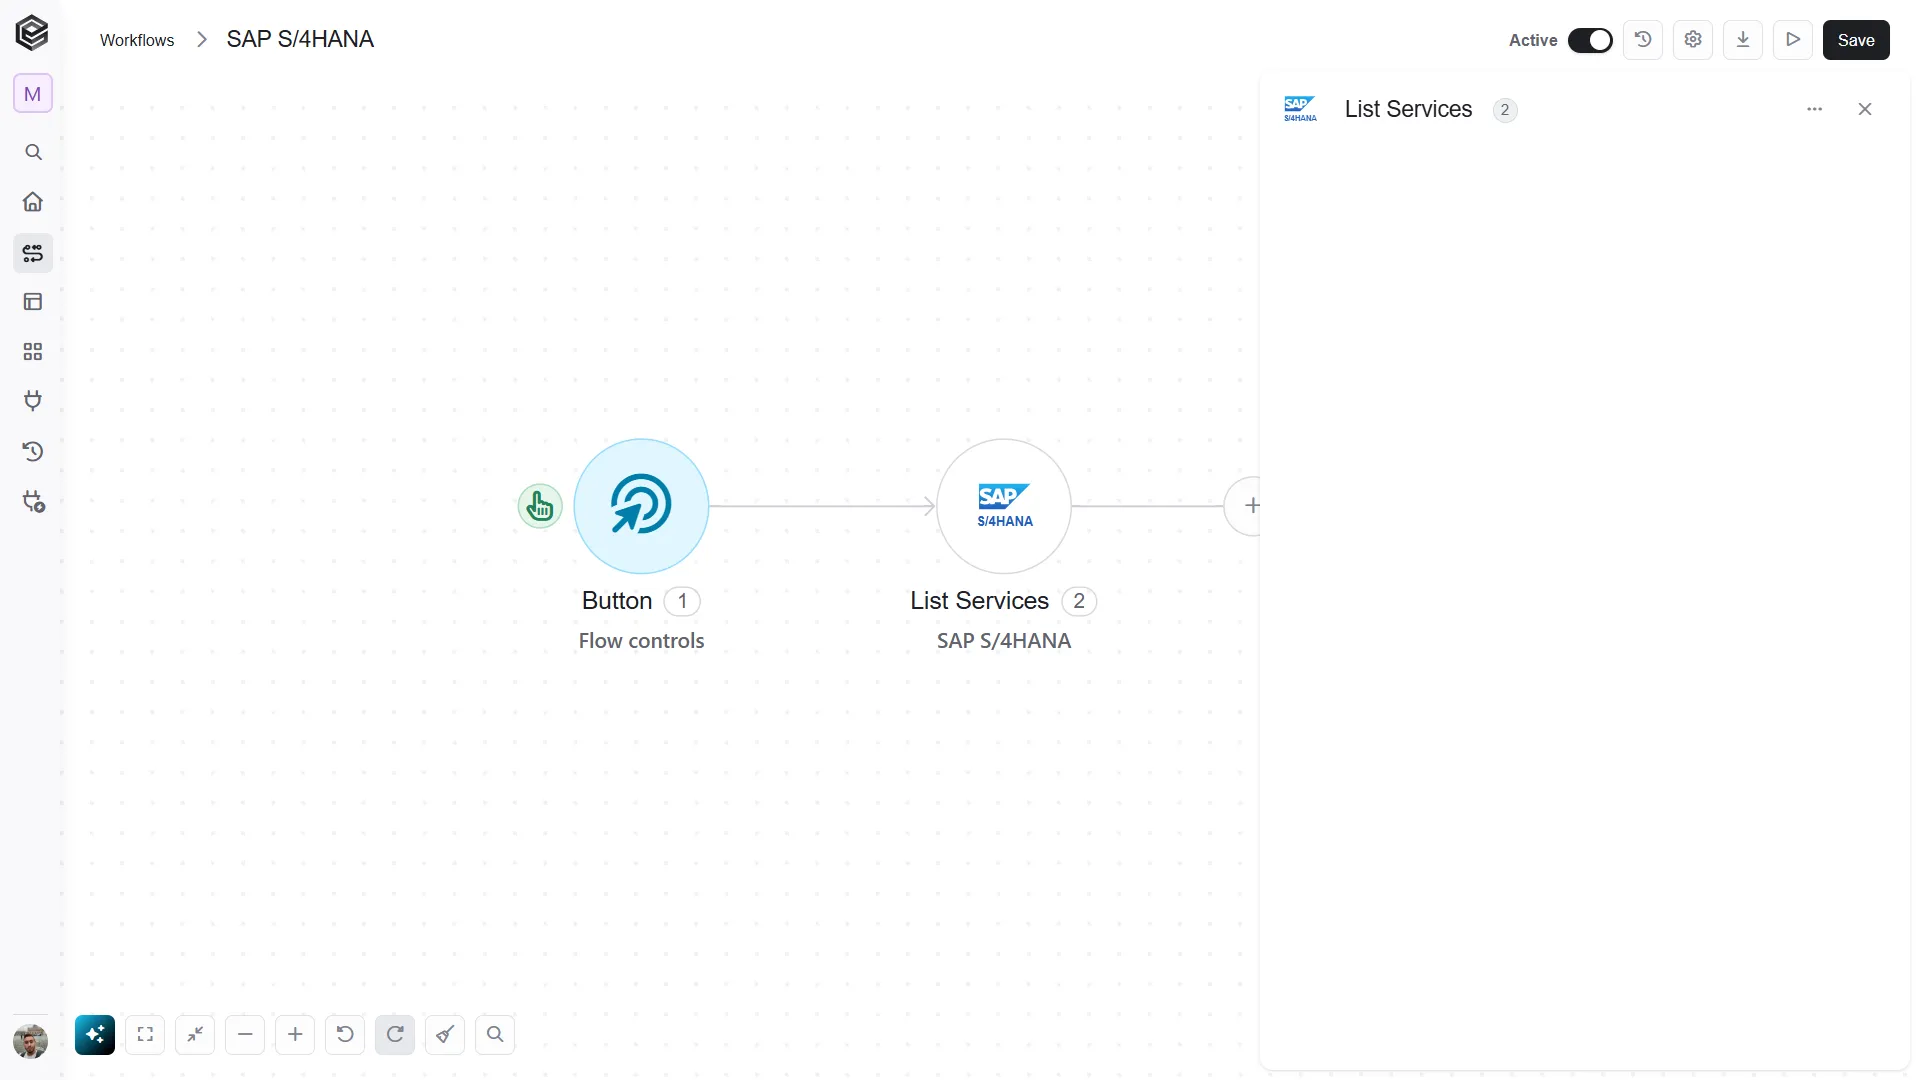
Task: Go to Home in the sidebar
Action: click(33, 202)
